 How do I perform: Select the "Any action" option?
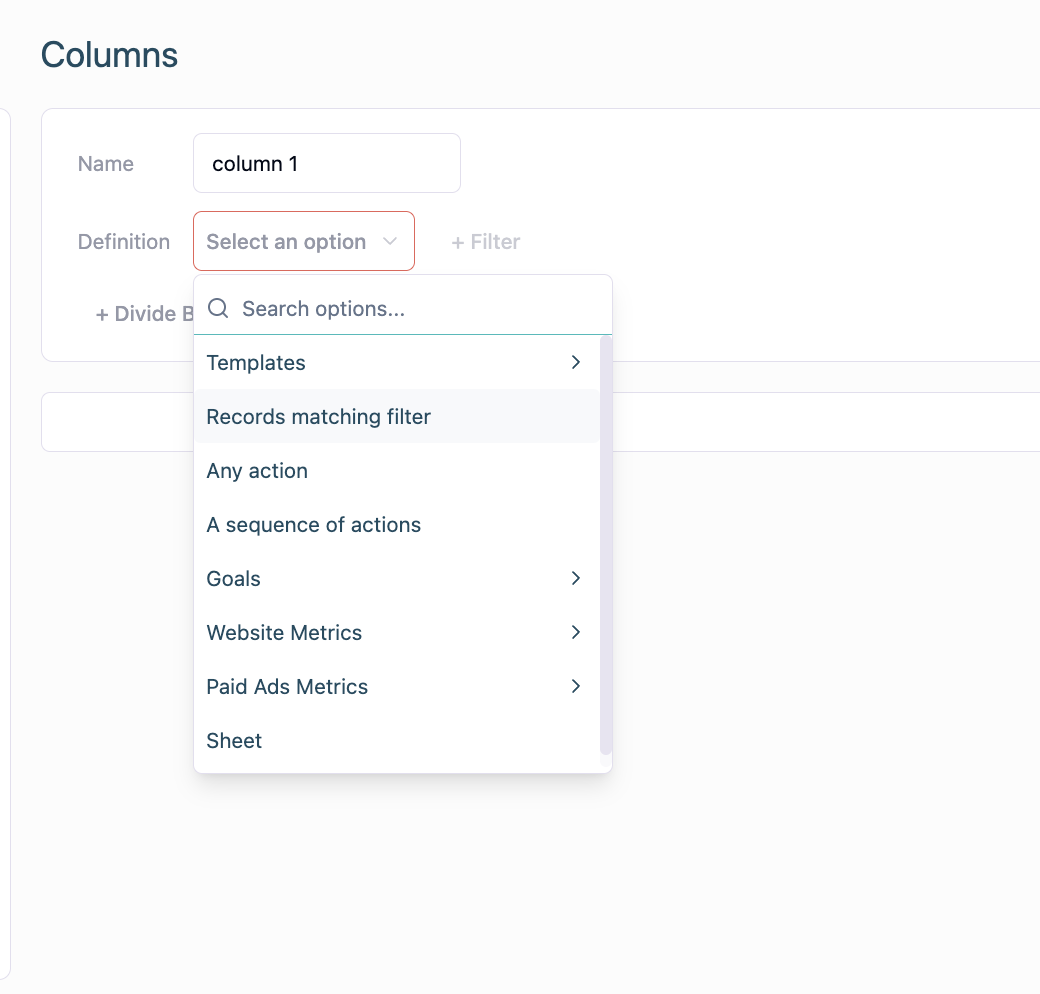[257, 471]
